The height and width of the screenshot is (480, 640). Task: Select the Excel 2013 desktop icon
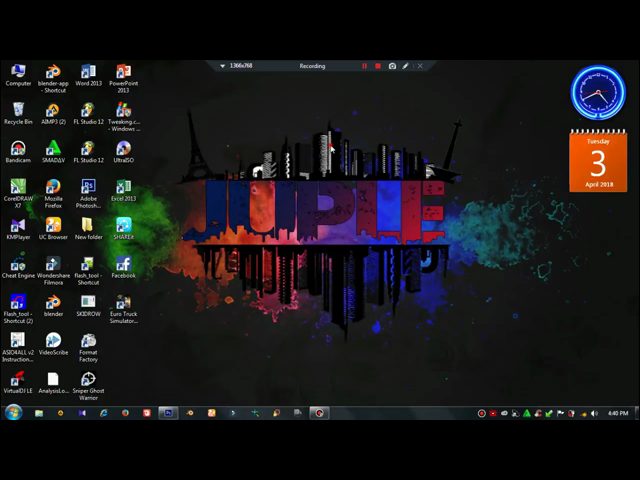pyautogui.click(x=123, y=191)
